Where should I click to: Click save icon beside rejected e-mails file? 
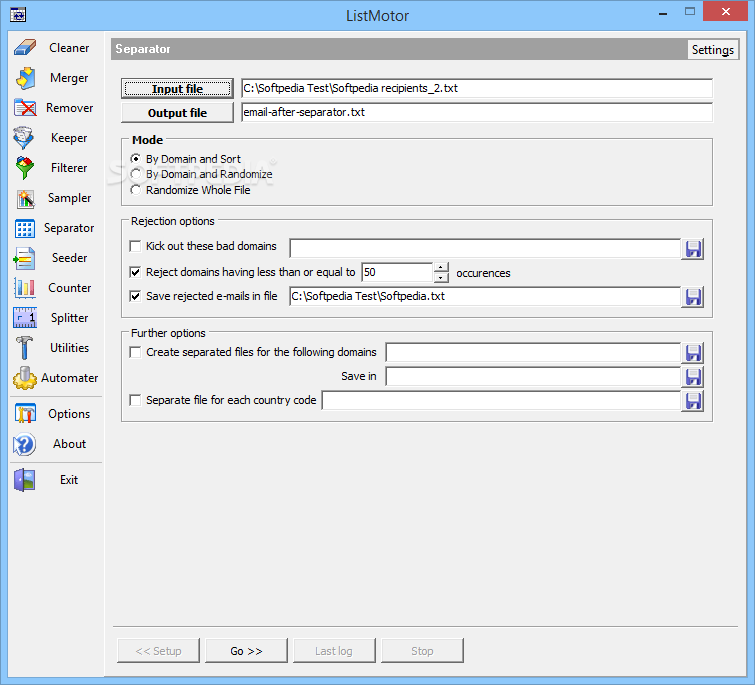pos(693,297)
